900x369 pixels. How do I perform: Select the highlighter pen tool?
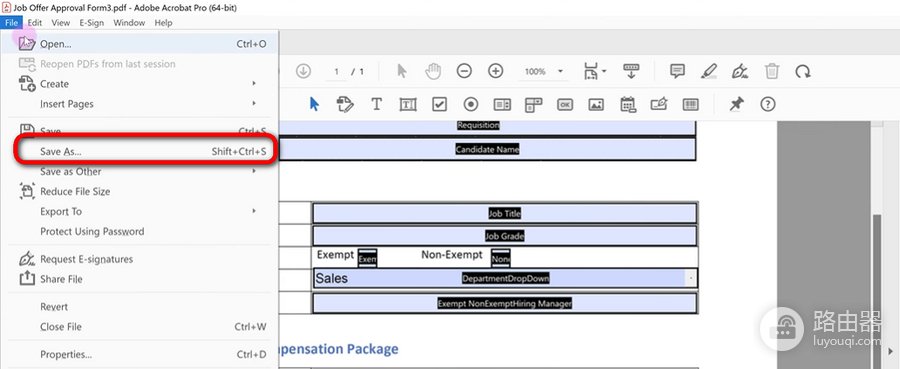pos(709,71)
